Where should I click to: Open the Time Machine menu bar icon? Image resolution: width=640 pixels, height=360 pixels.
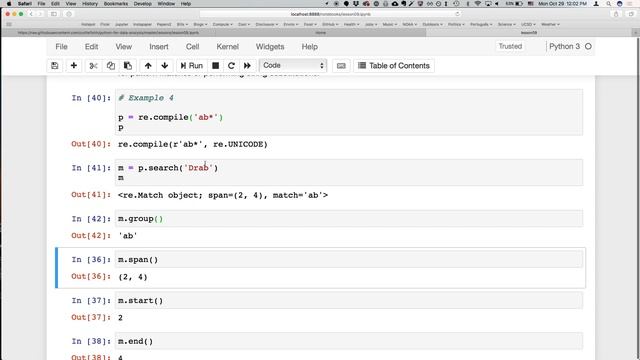tap(456, 3)
